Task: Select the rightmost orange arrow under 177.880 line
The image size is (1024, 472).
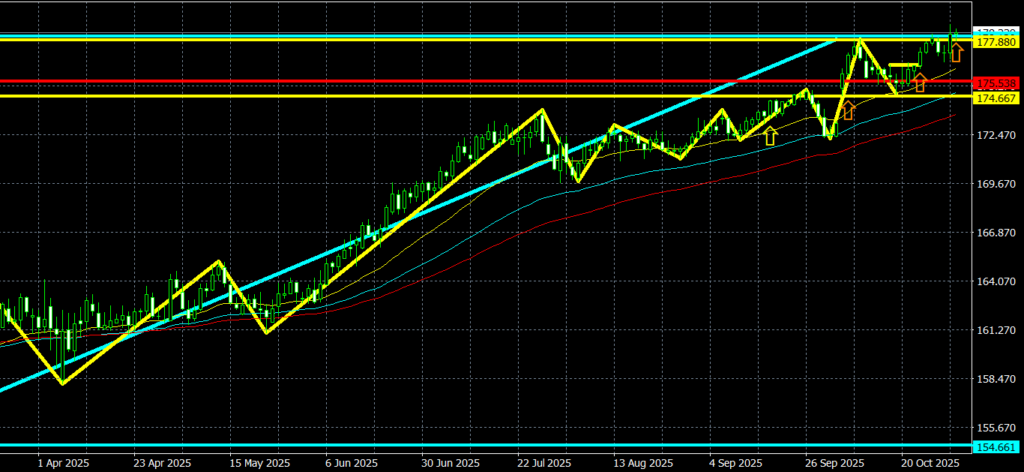Action: pos(956,52)
